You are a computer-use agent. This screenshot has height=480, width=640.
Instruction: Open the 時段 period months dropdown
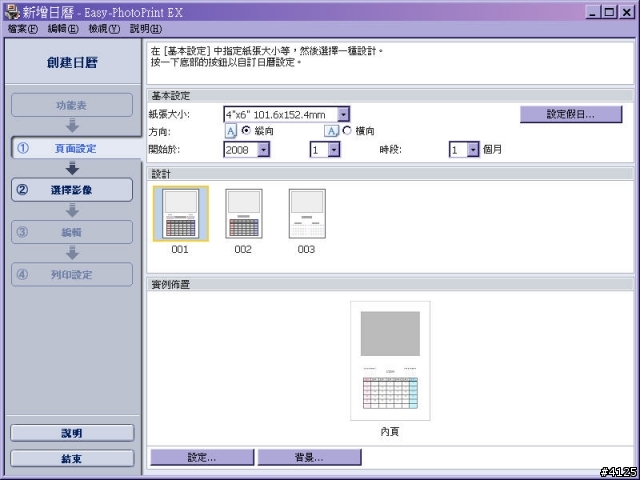(473, 150)
